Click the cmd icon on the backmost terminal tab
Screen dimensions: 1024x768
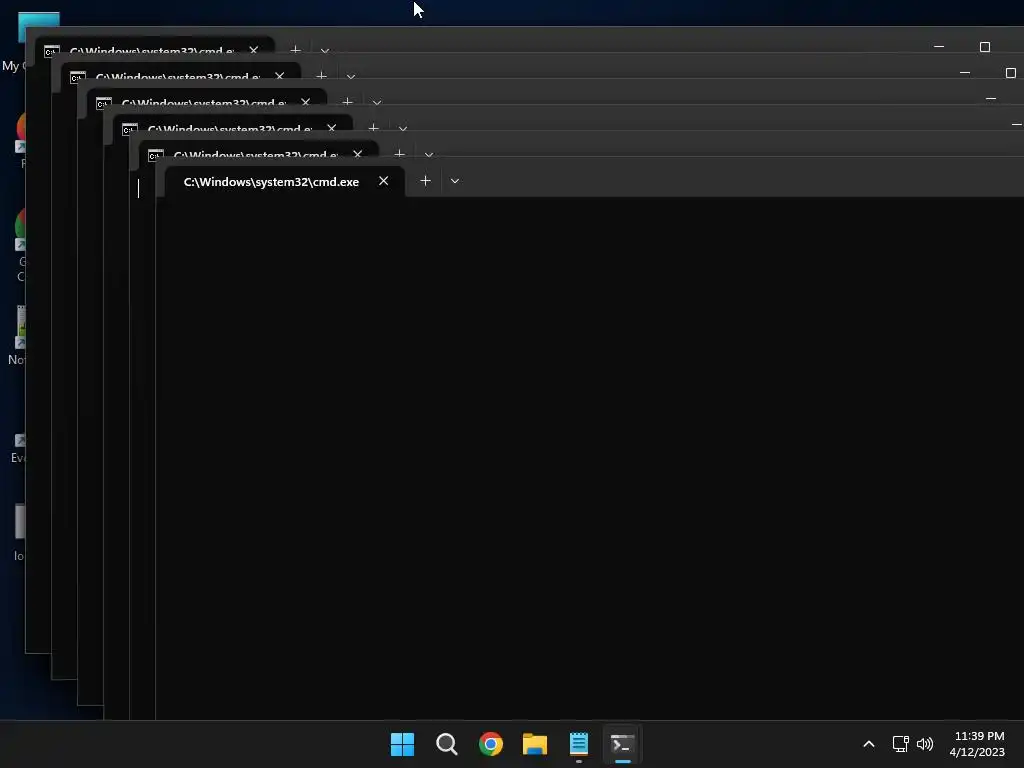(52, 51)
